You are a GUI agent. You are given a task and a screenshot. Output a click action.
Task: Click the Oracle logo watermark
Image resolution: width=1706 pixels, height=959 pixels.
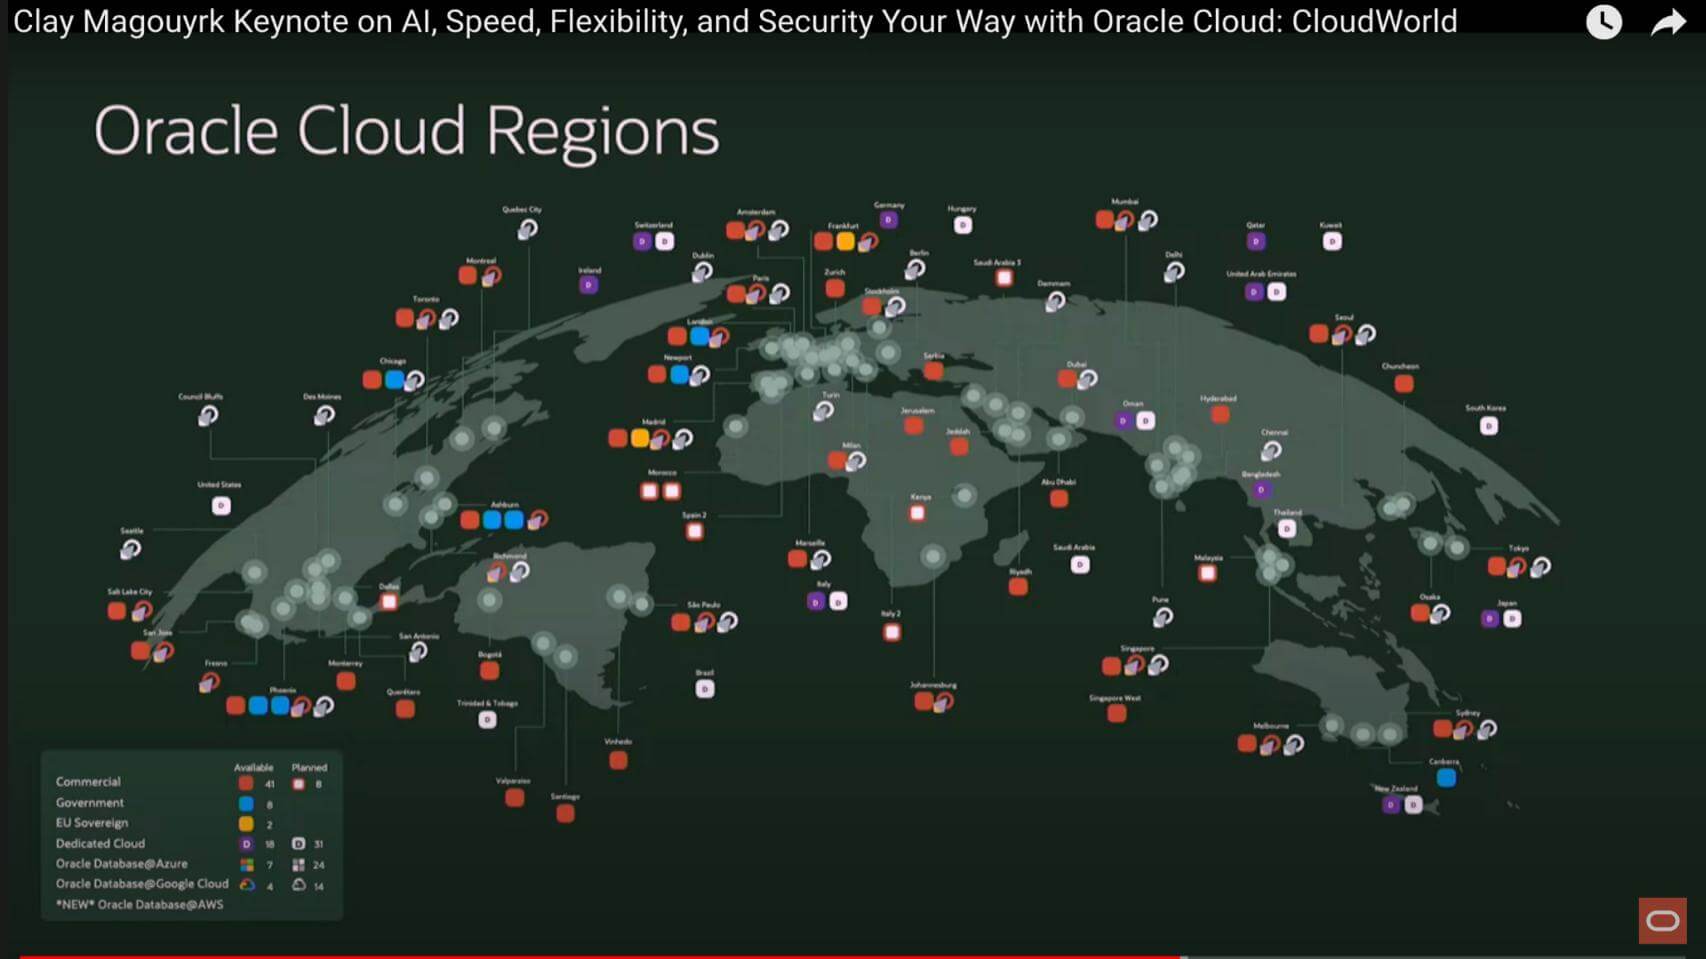tap(1662, 920)
